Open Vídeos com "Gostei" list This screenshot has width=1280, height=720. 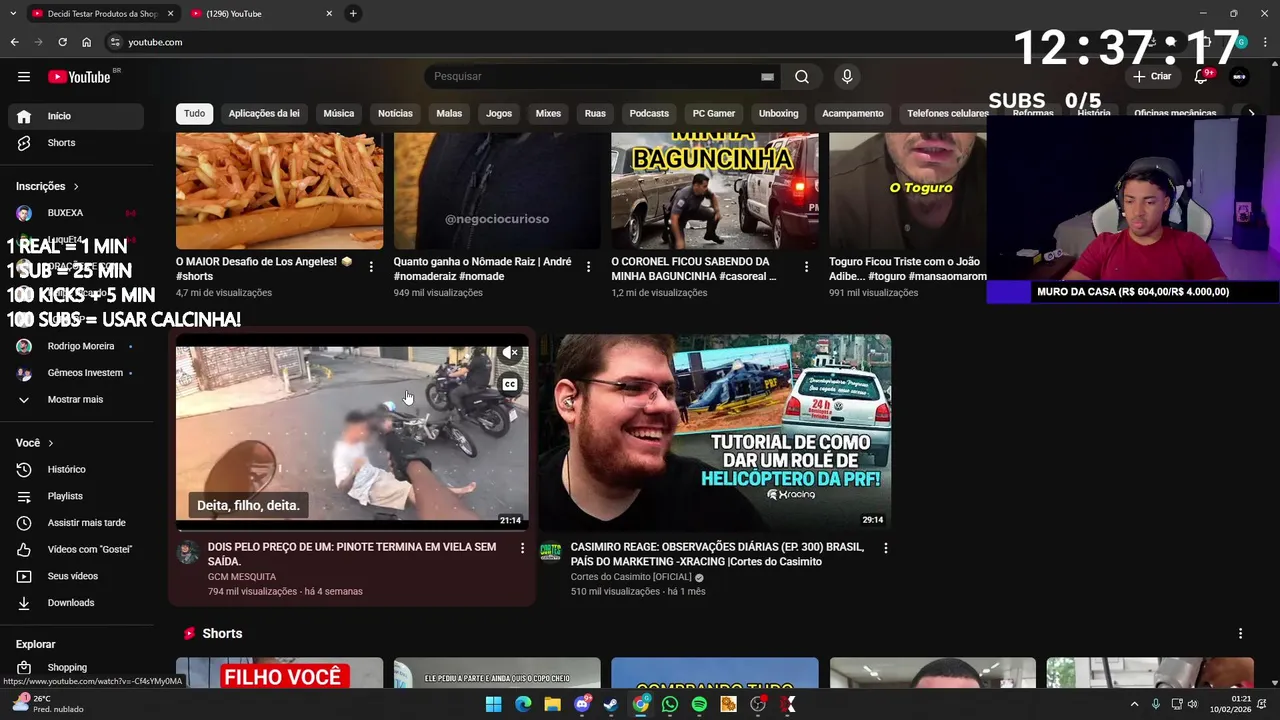(76, 549)
